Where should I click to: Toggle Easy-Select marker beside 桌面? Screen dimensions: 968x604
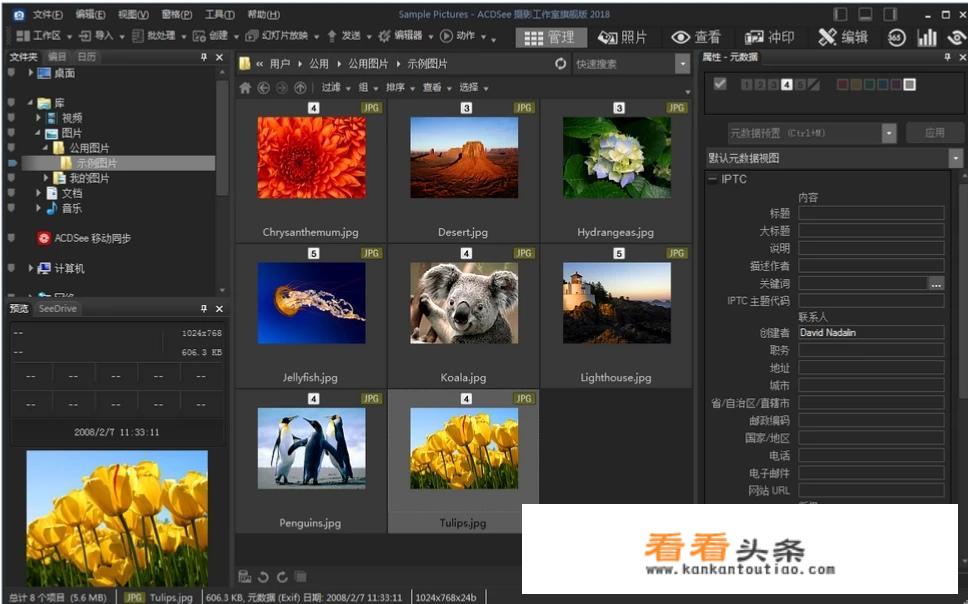coord(11,73)
